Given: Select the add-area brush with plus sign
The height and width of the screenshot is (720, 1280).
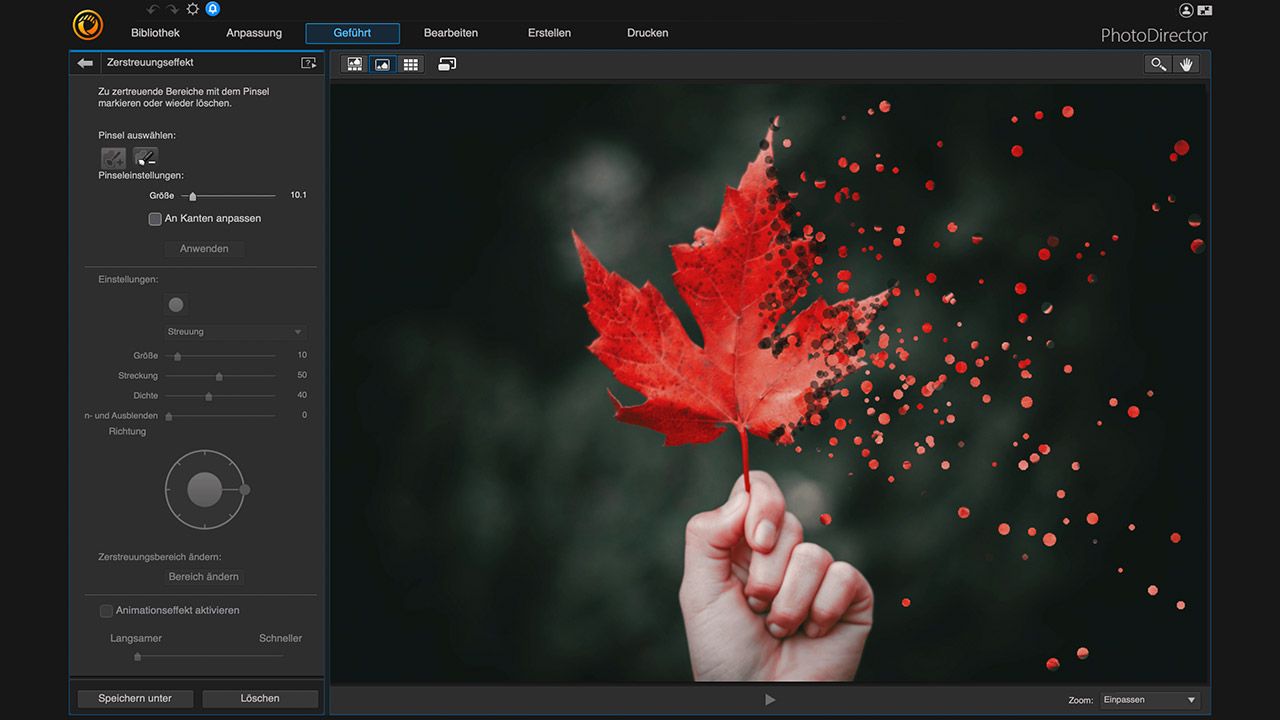Looking at the screenshot, I should coord(113,157).
